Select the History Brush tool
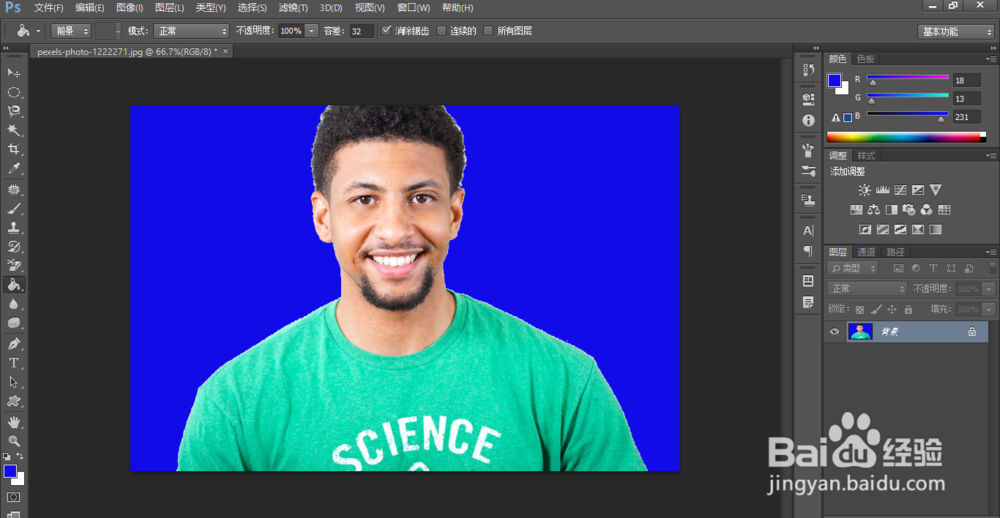1000x518 pixels. [13, 246]
